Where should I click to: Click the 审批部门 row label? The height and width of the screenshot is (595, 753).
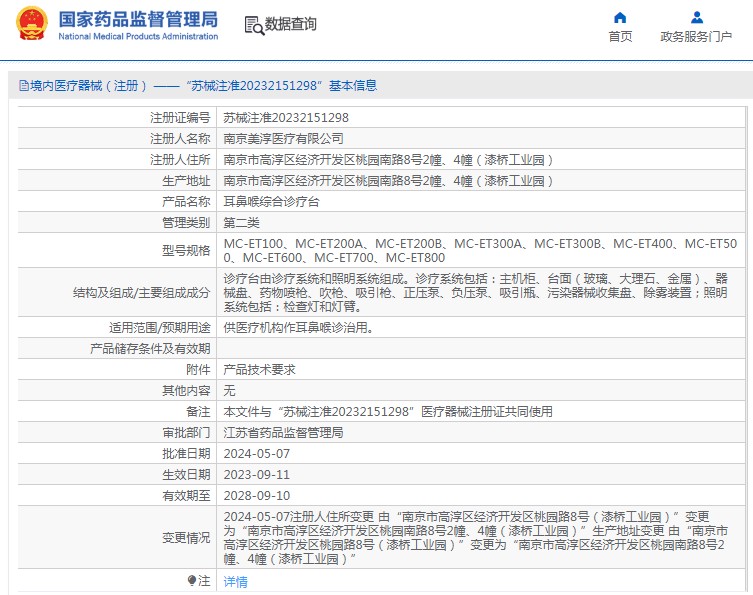(186, 433)
